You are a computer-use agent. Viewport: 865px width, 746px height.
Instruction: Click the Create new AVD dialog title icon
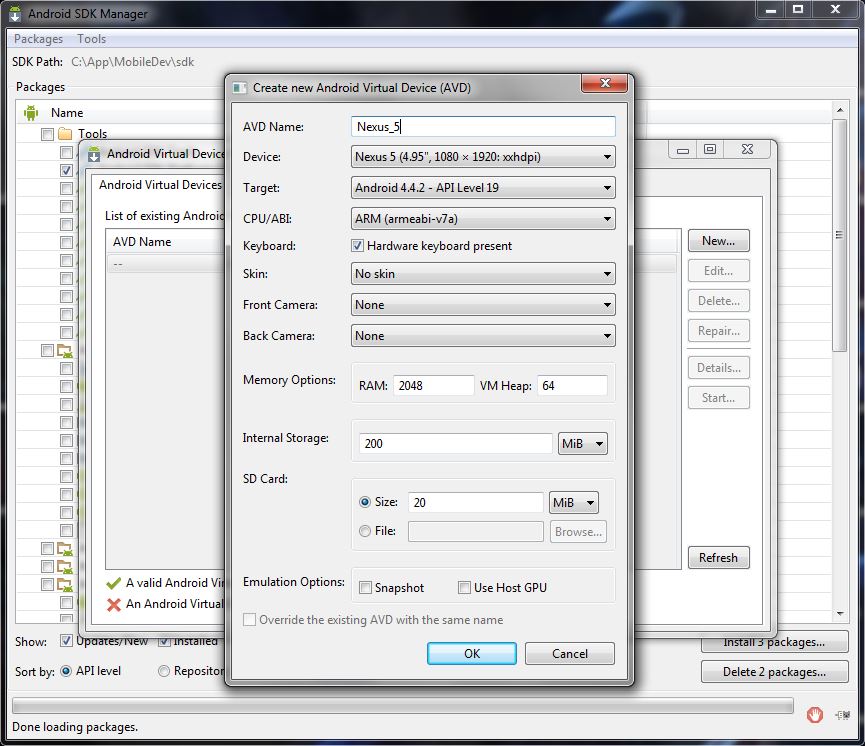239,88
